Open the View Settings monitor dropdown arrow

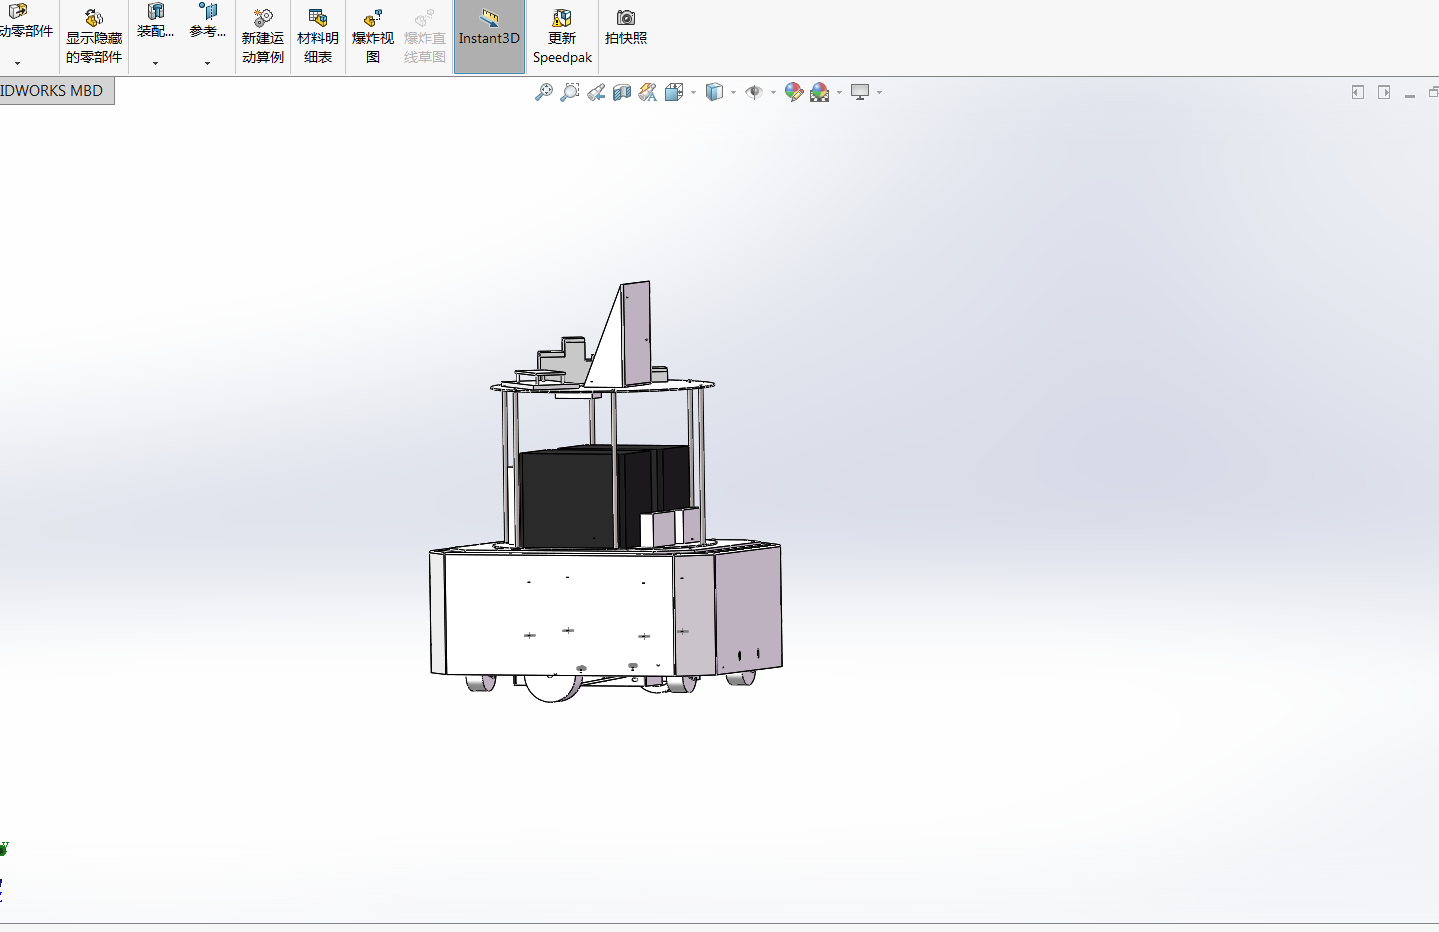(x=879, y=93)
